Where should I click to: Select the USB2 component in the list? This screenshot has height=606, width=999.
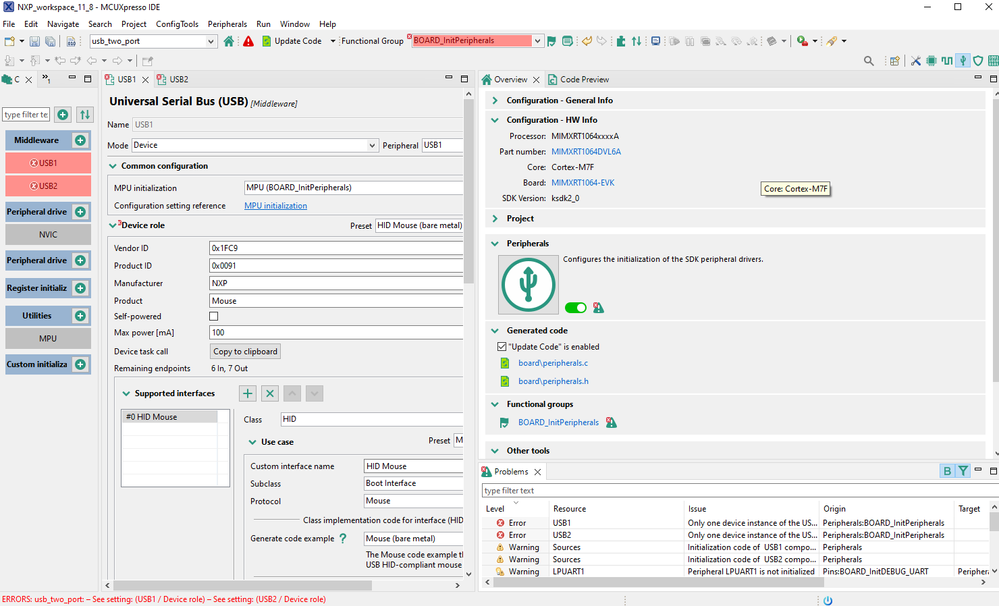coord(48,186)
